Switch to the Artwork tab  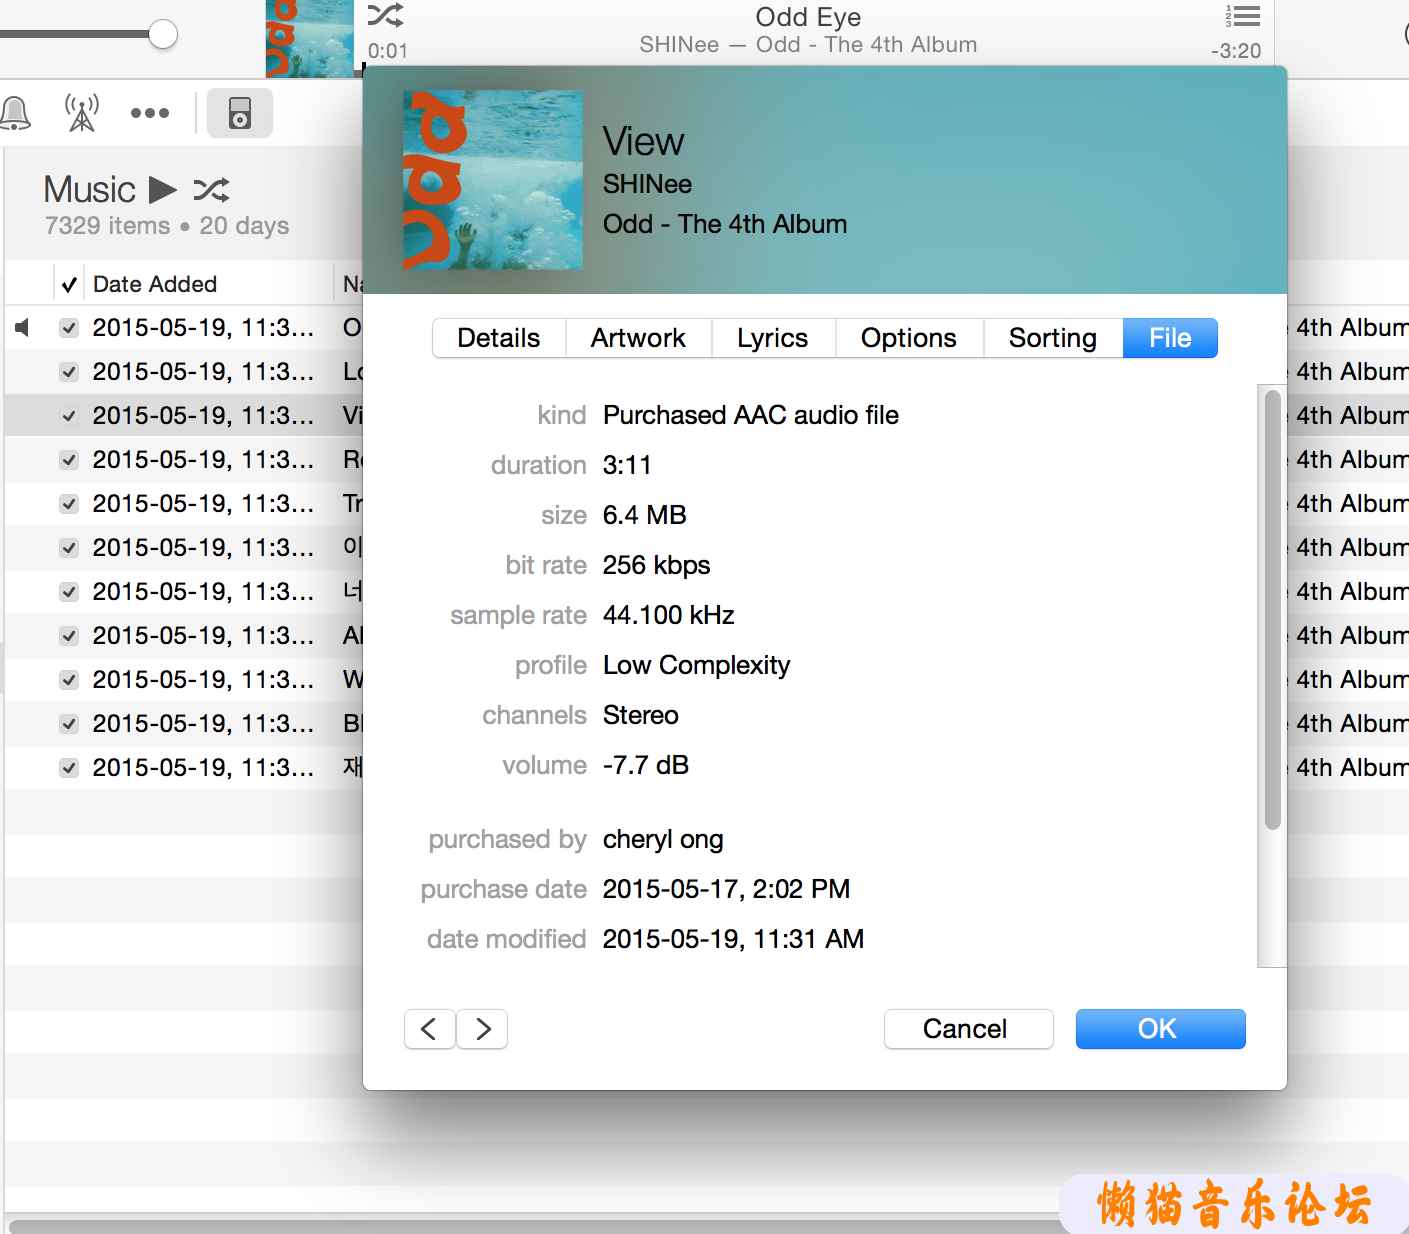(638, 338)
